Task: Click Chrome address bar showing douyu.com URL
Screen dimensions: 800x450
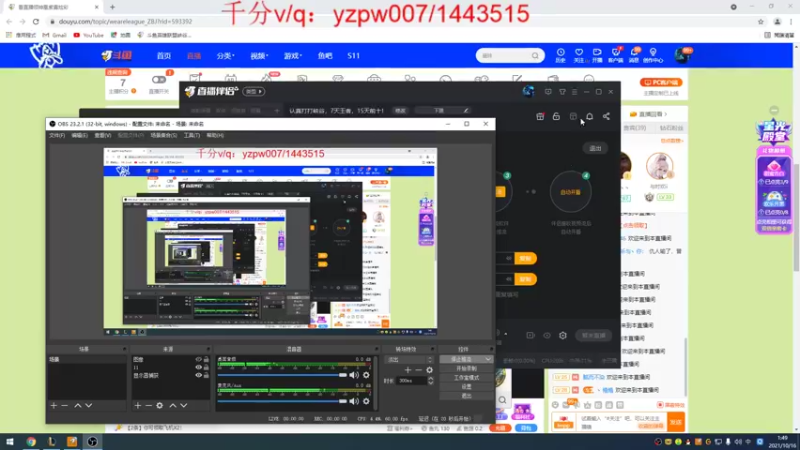Action: (403, 21)
